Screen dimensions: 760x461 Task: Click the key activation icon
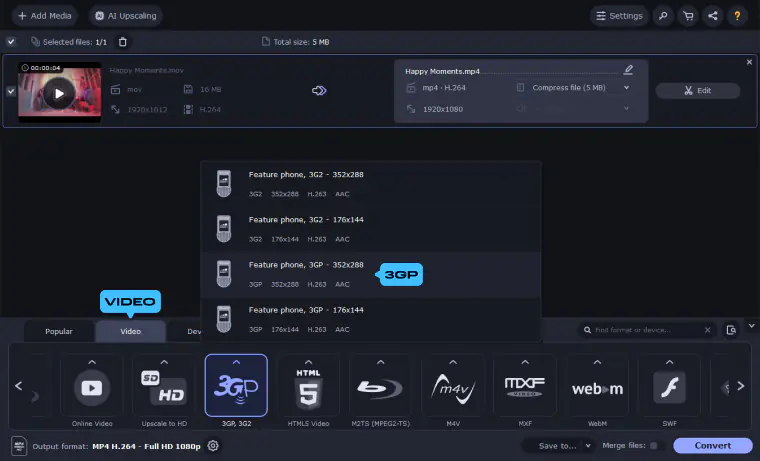tap(663, 16)
